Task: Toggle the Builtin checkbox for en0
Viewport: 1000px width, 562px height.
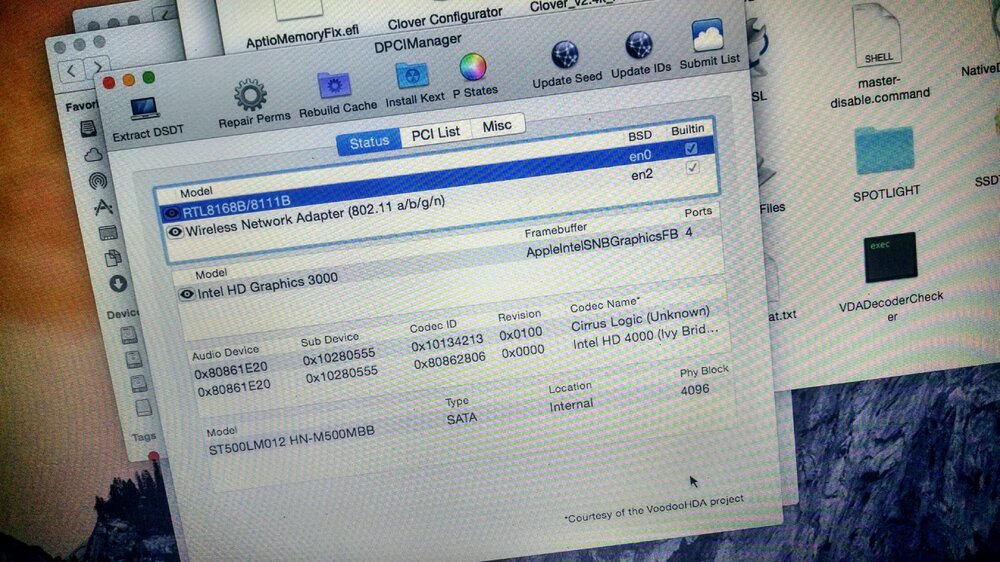Action: (x=690, y=149)
